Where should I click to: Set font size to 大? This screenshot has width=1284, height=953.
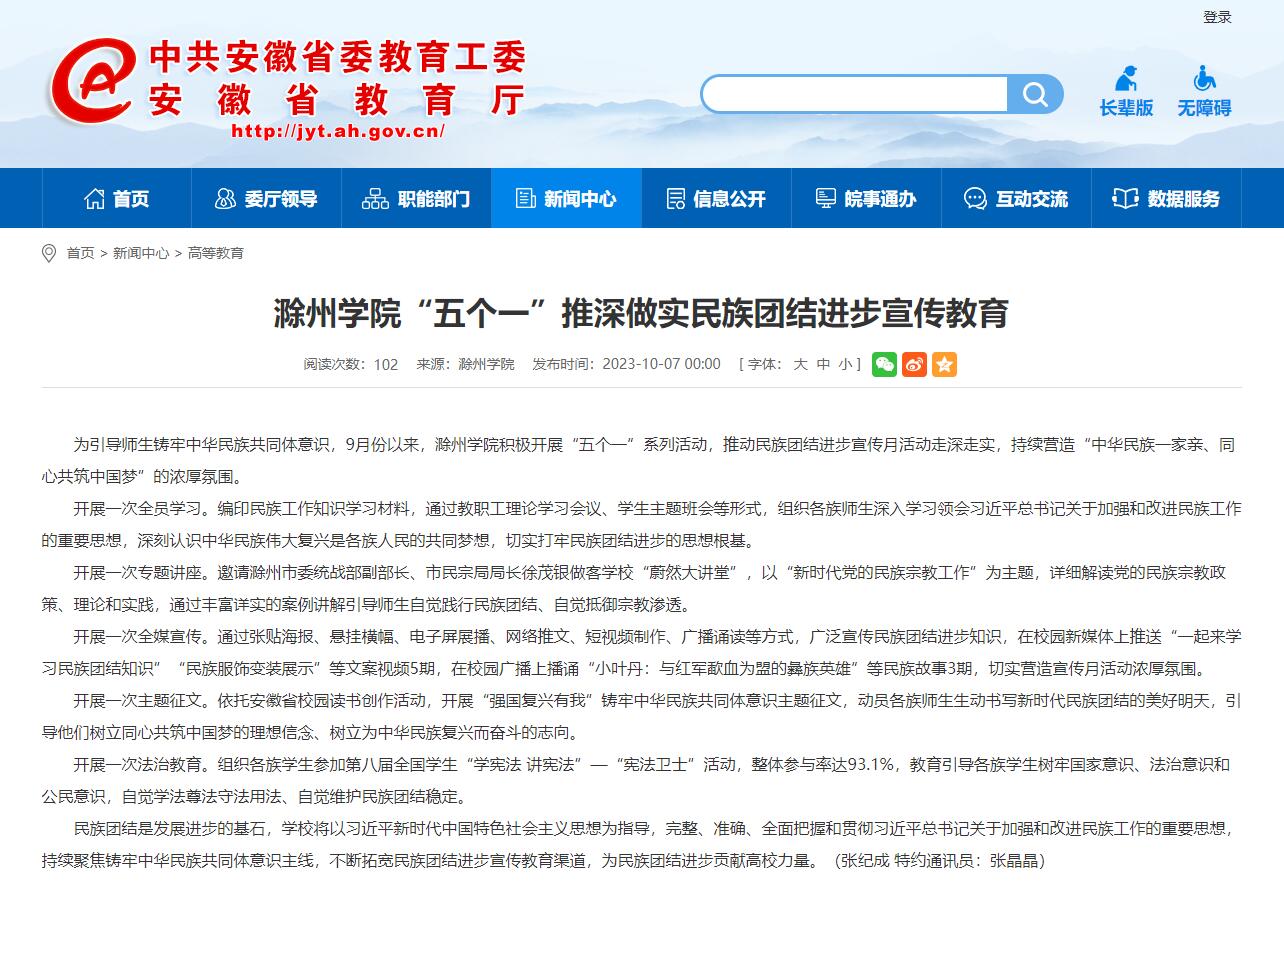[x=800, y=364]
